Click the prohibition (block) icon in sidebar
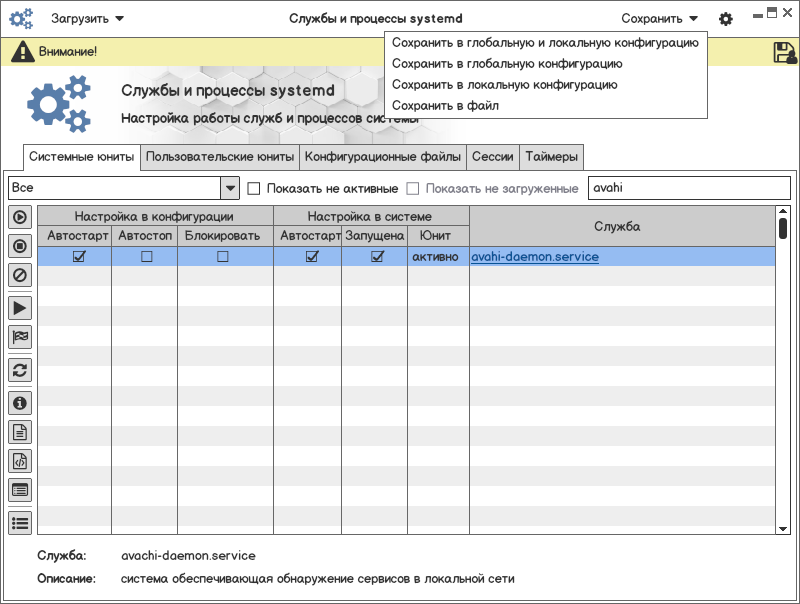Viewport: 800px width, 604px height. click(x=19, y=275)
